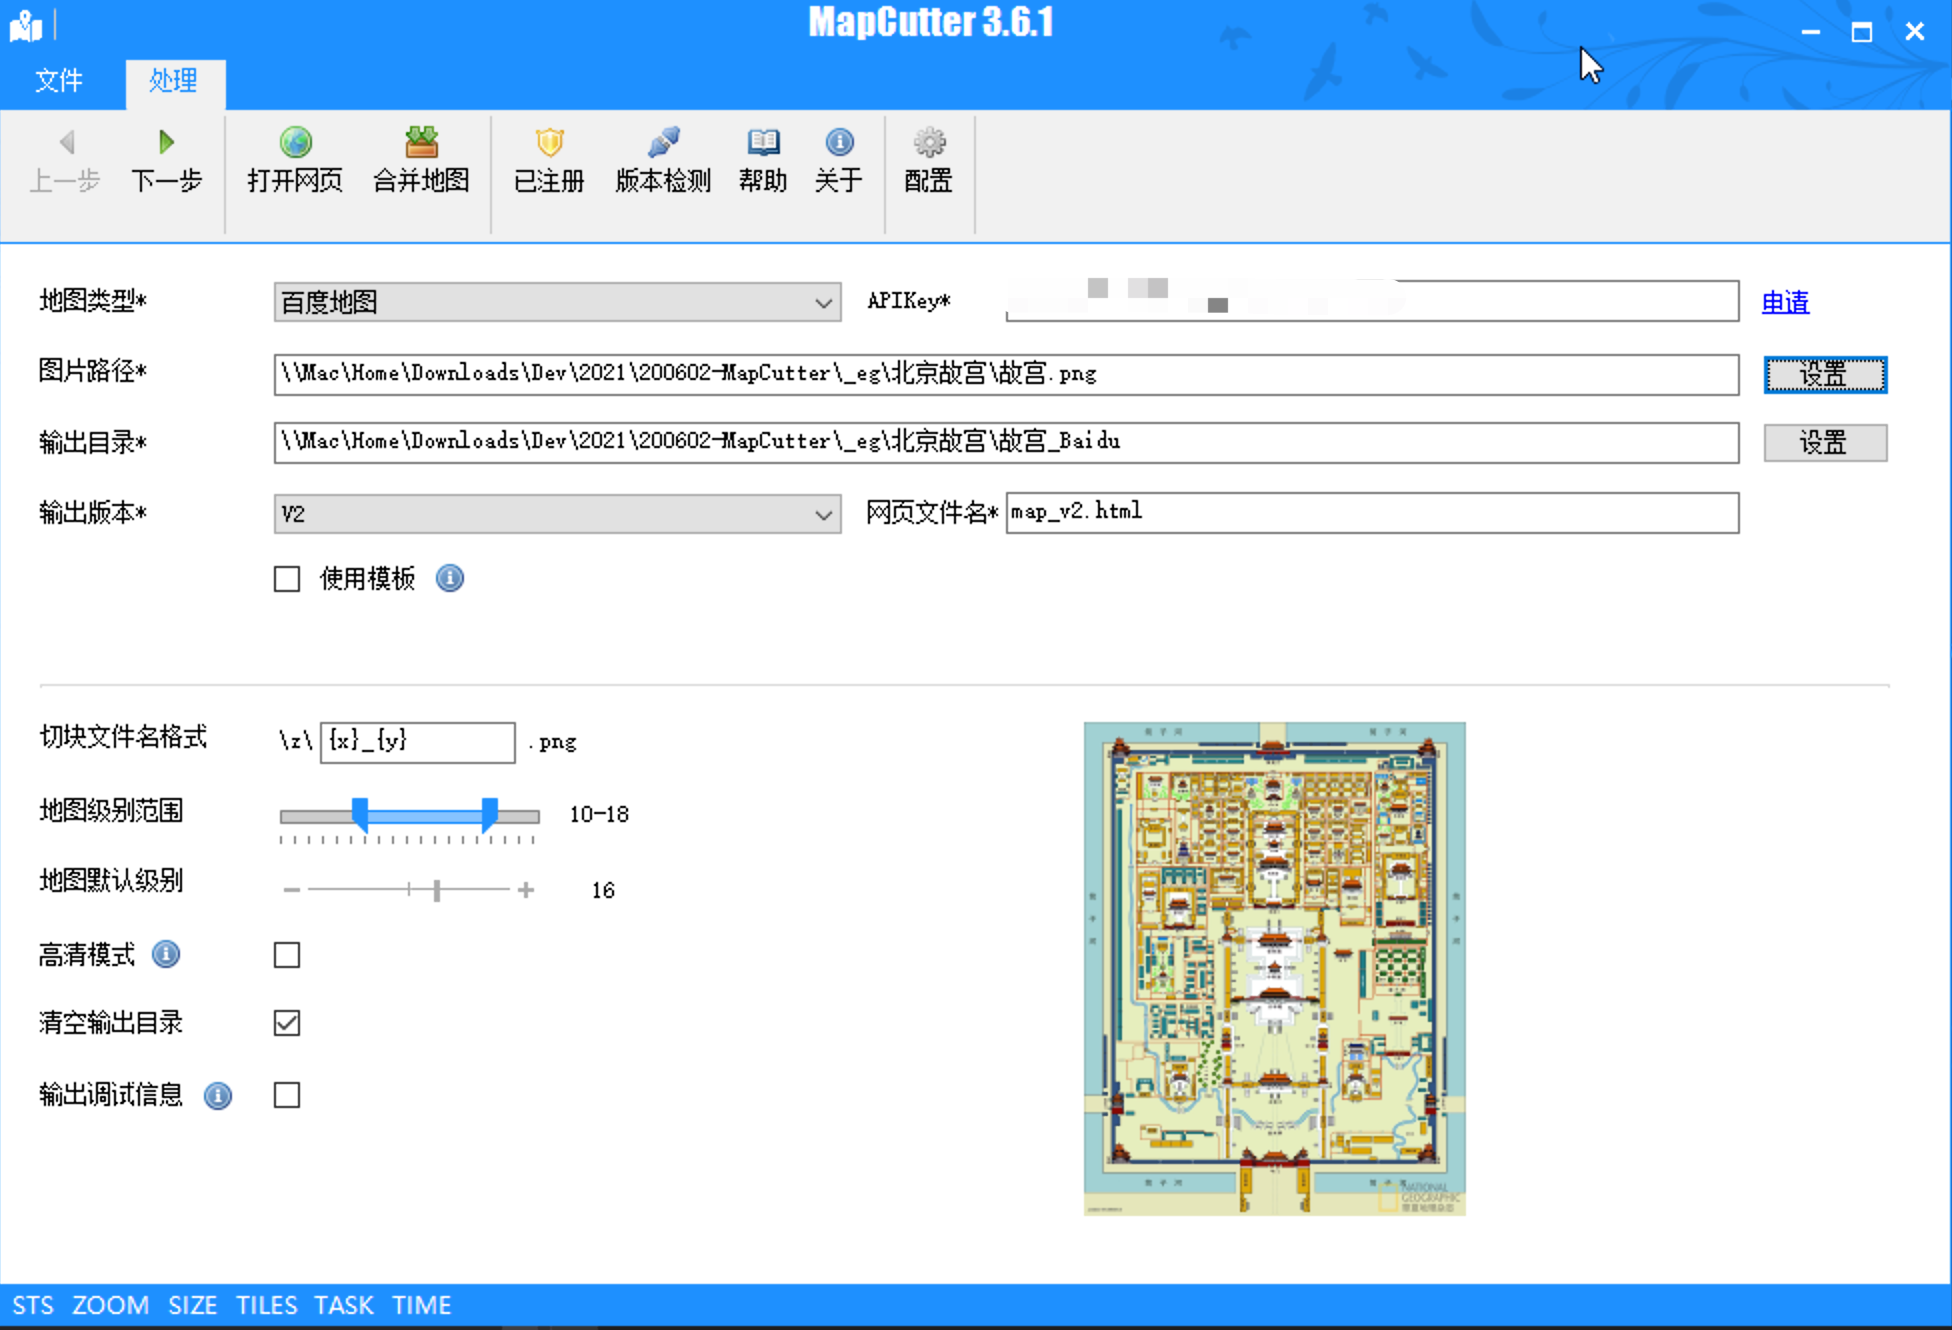Click the Forbidden City map preview thumbnail
1952x1330 pixels.
coord(1274,968)
